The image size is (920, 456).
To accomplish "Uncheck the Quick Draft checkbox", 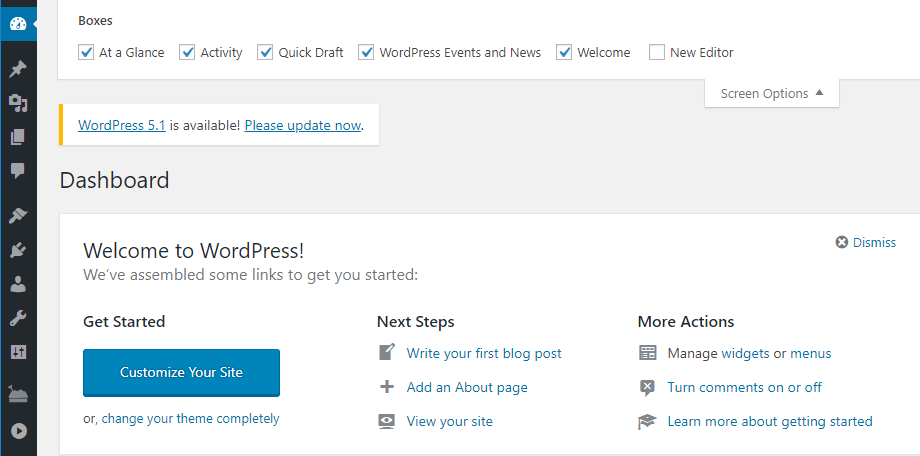I will tap(265, 52).
